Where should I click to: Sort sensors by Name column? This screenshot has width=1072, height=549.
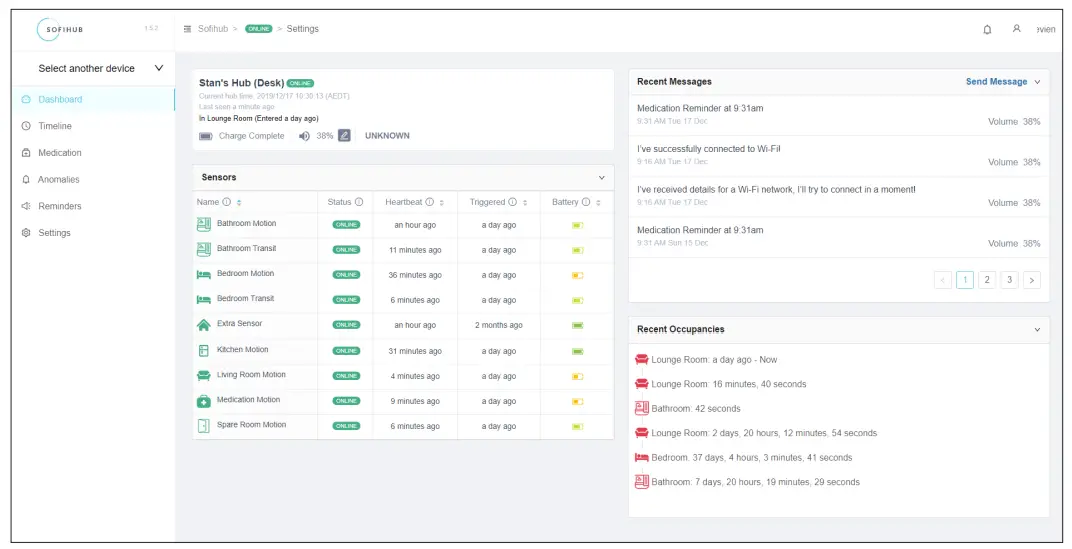(x=239, y=202)
